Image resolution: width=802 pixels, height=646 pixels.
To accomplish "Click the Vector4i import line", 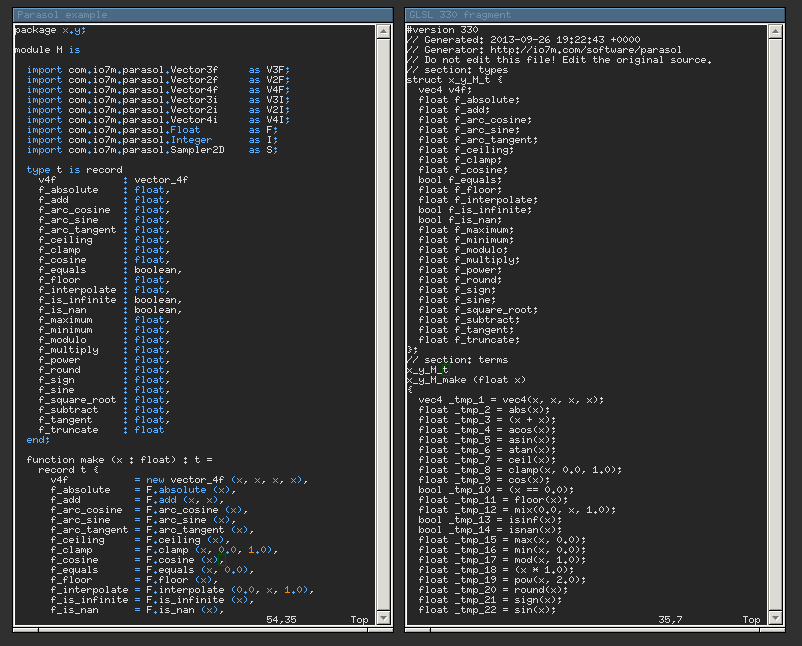I will 158,120.
